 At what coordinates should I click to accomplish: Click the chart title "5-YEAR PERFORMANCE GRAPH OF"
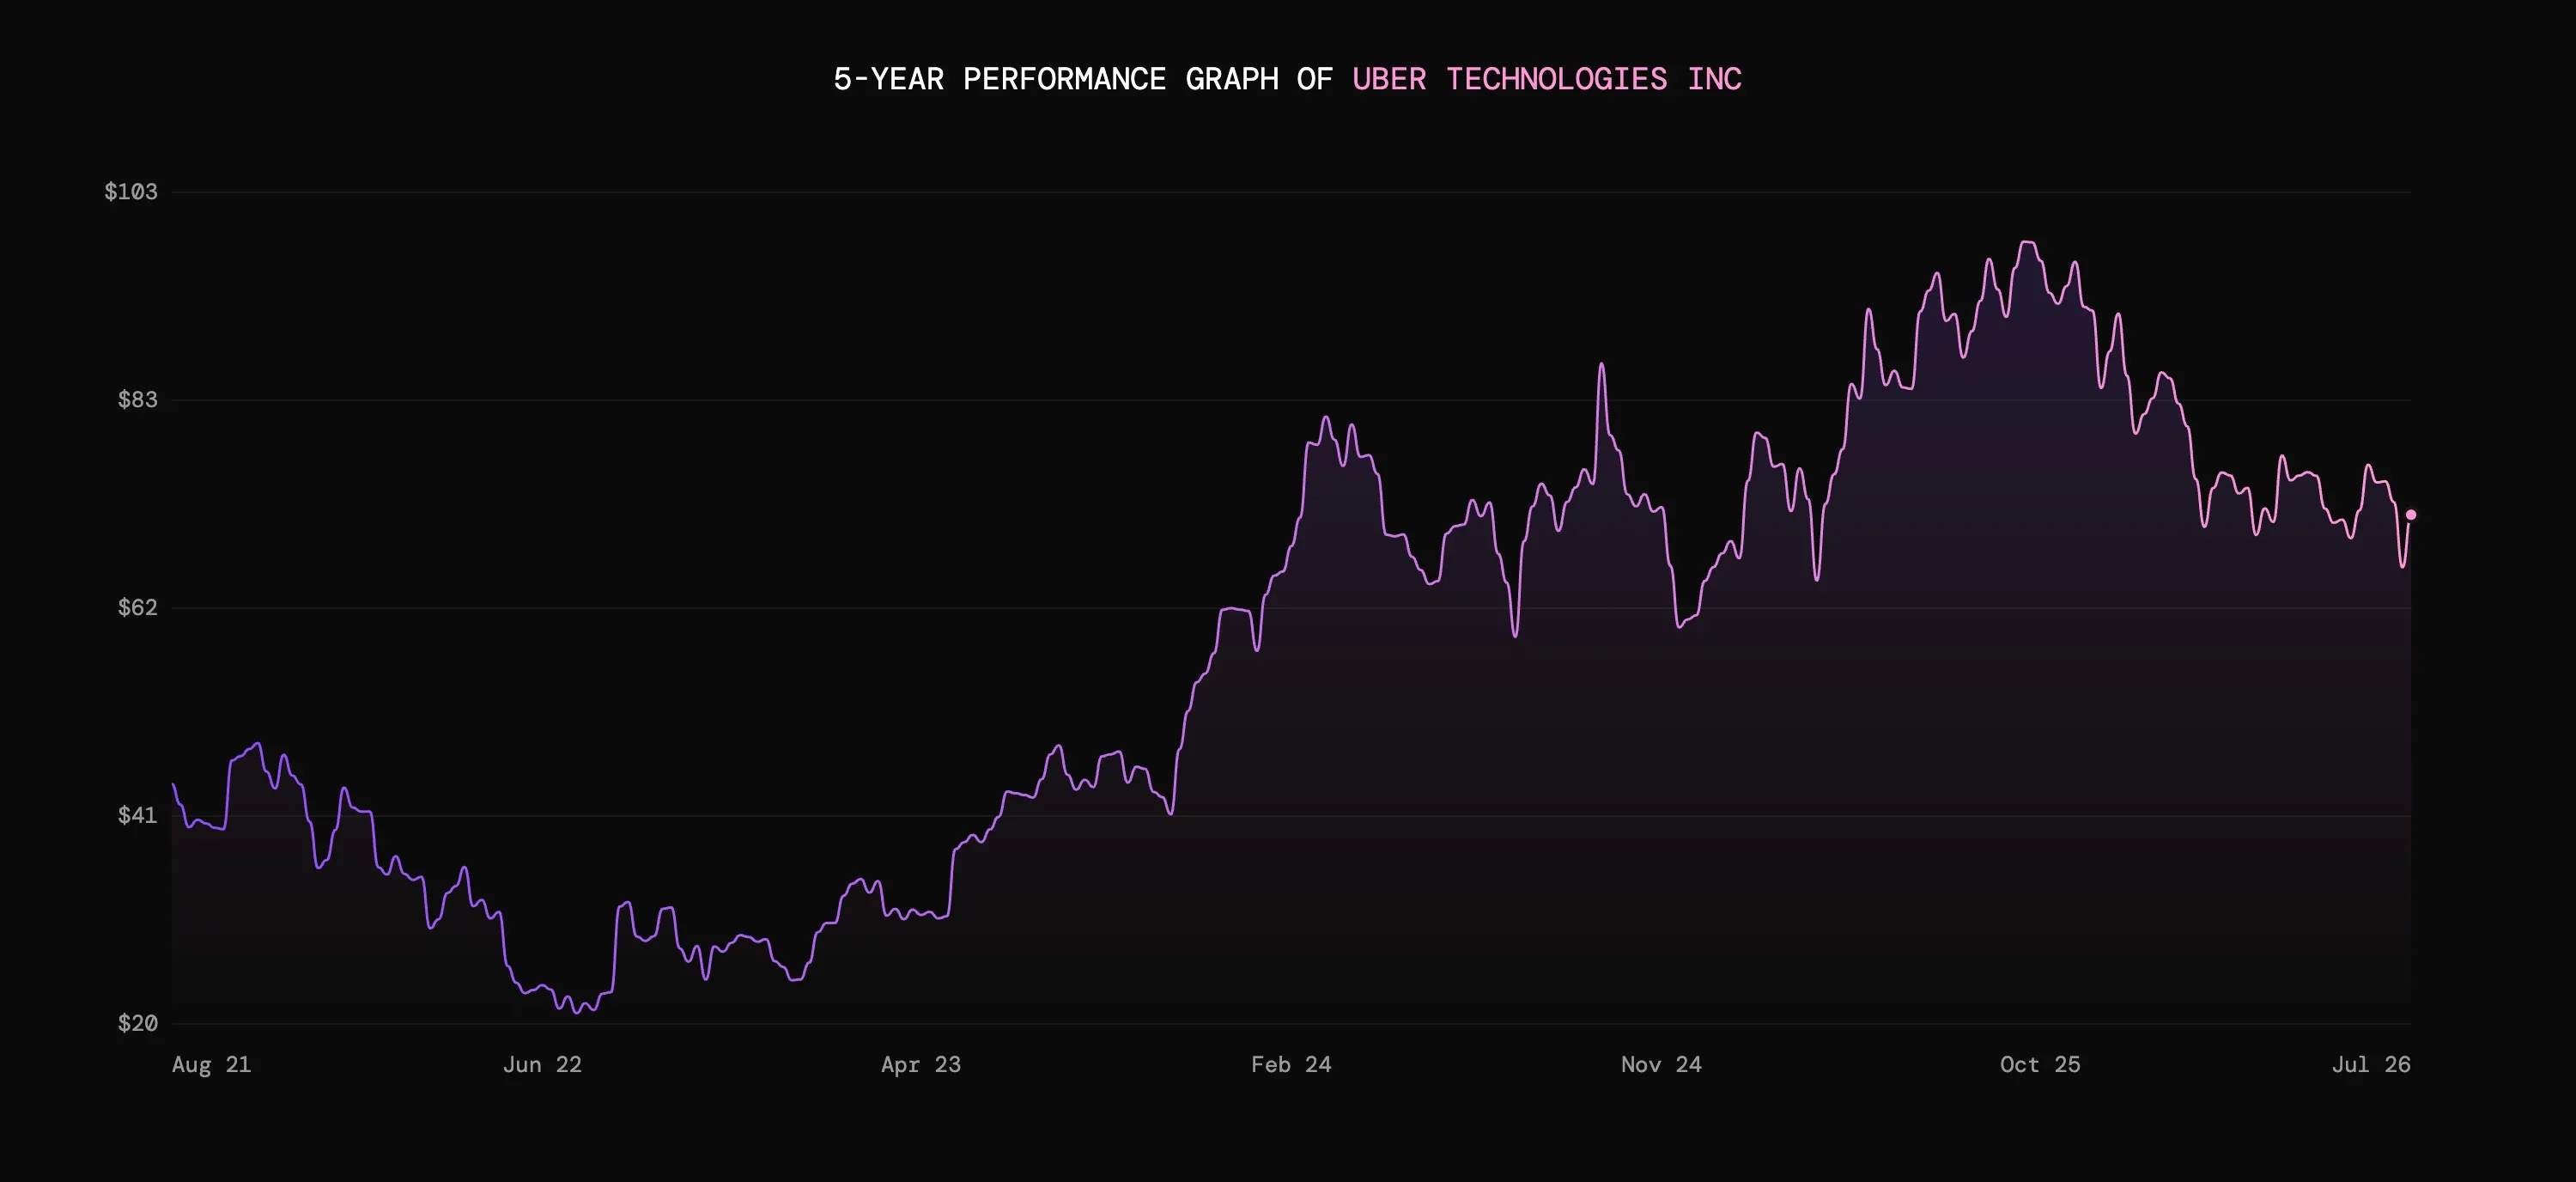point(1083,79)
